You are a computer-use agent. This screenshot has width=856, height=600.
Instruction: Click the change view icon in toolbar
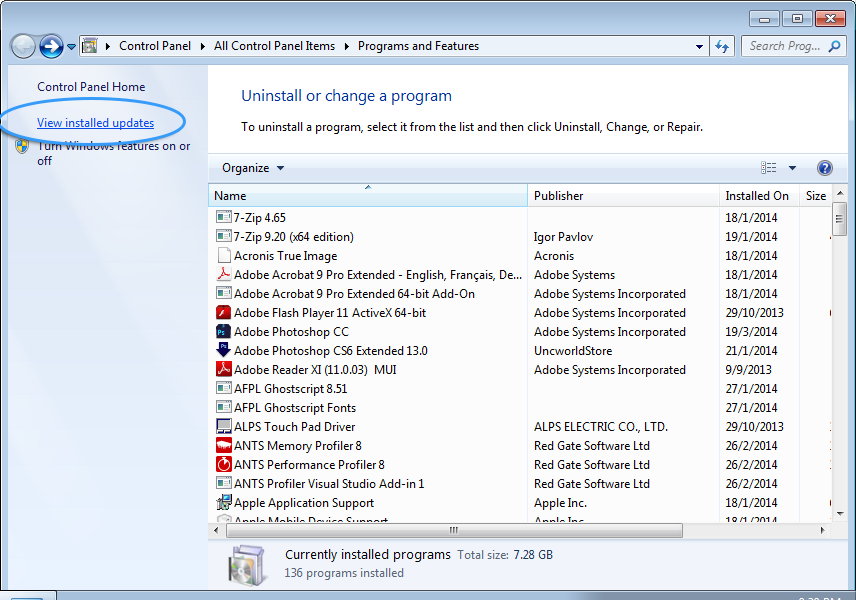click(x=769, y=168)
